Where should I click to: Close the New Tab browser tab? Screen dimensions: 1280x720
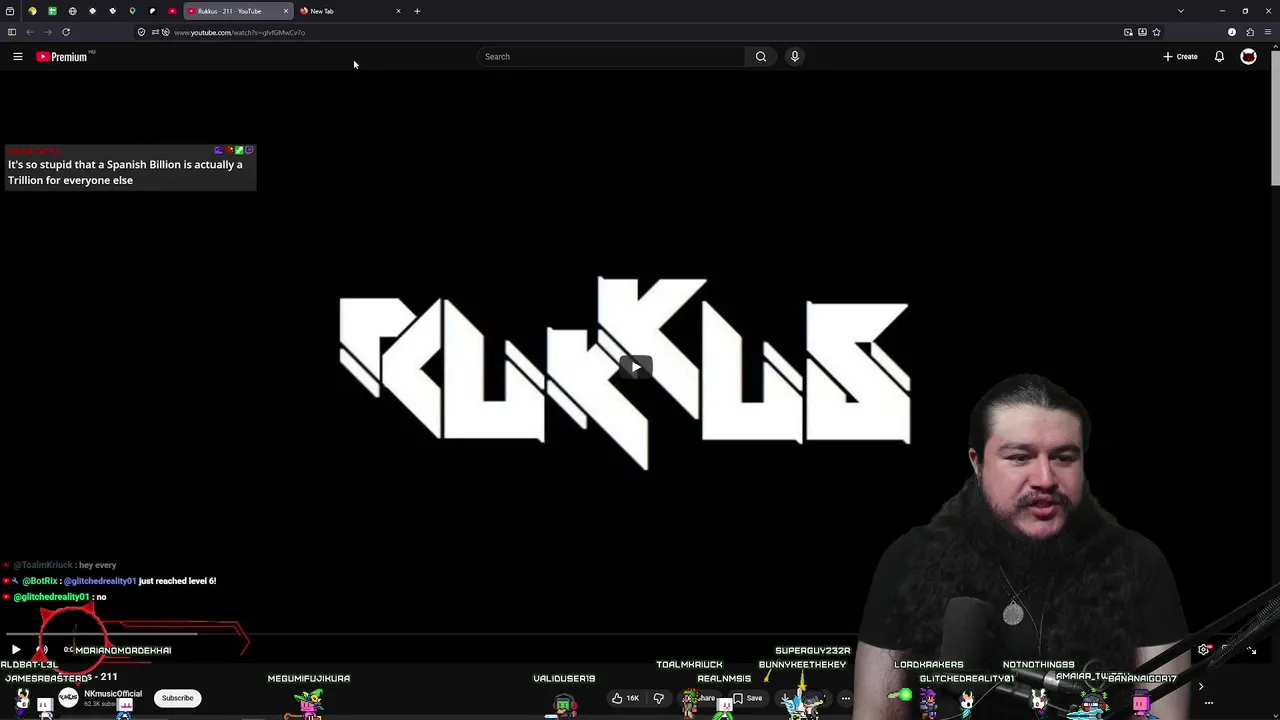pos(398,11)
